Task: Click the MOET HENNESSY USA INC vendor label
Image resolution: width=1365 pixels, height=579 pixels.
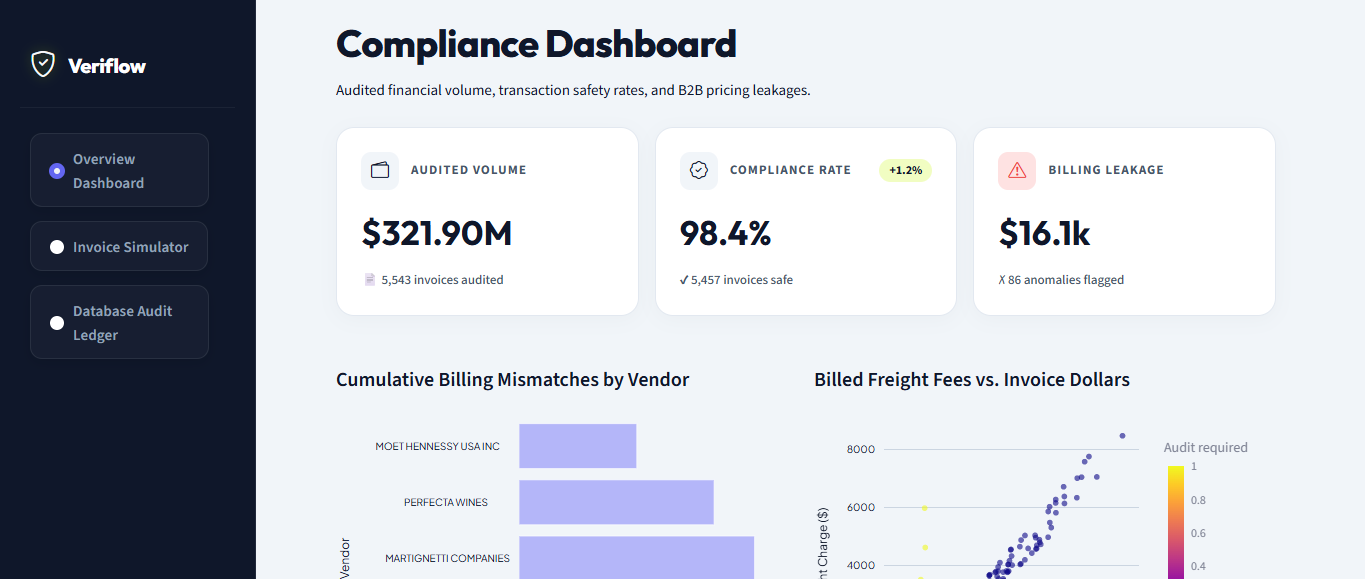Action: click(437, 446)
